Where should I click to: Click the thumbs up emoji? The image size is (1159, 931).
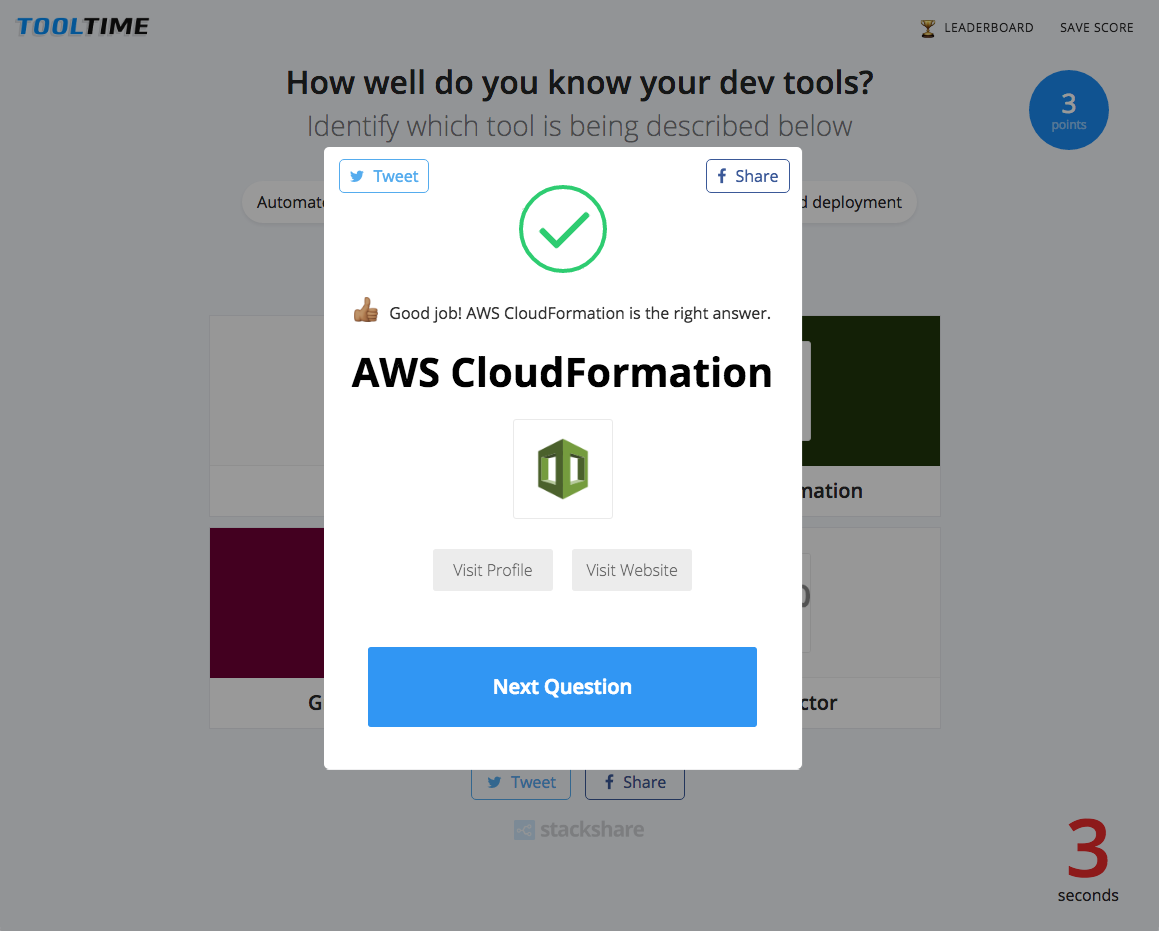[365, 310]
